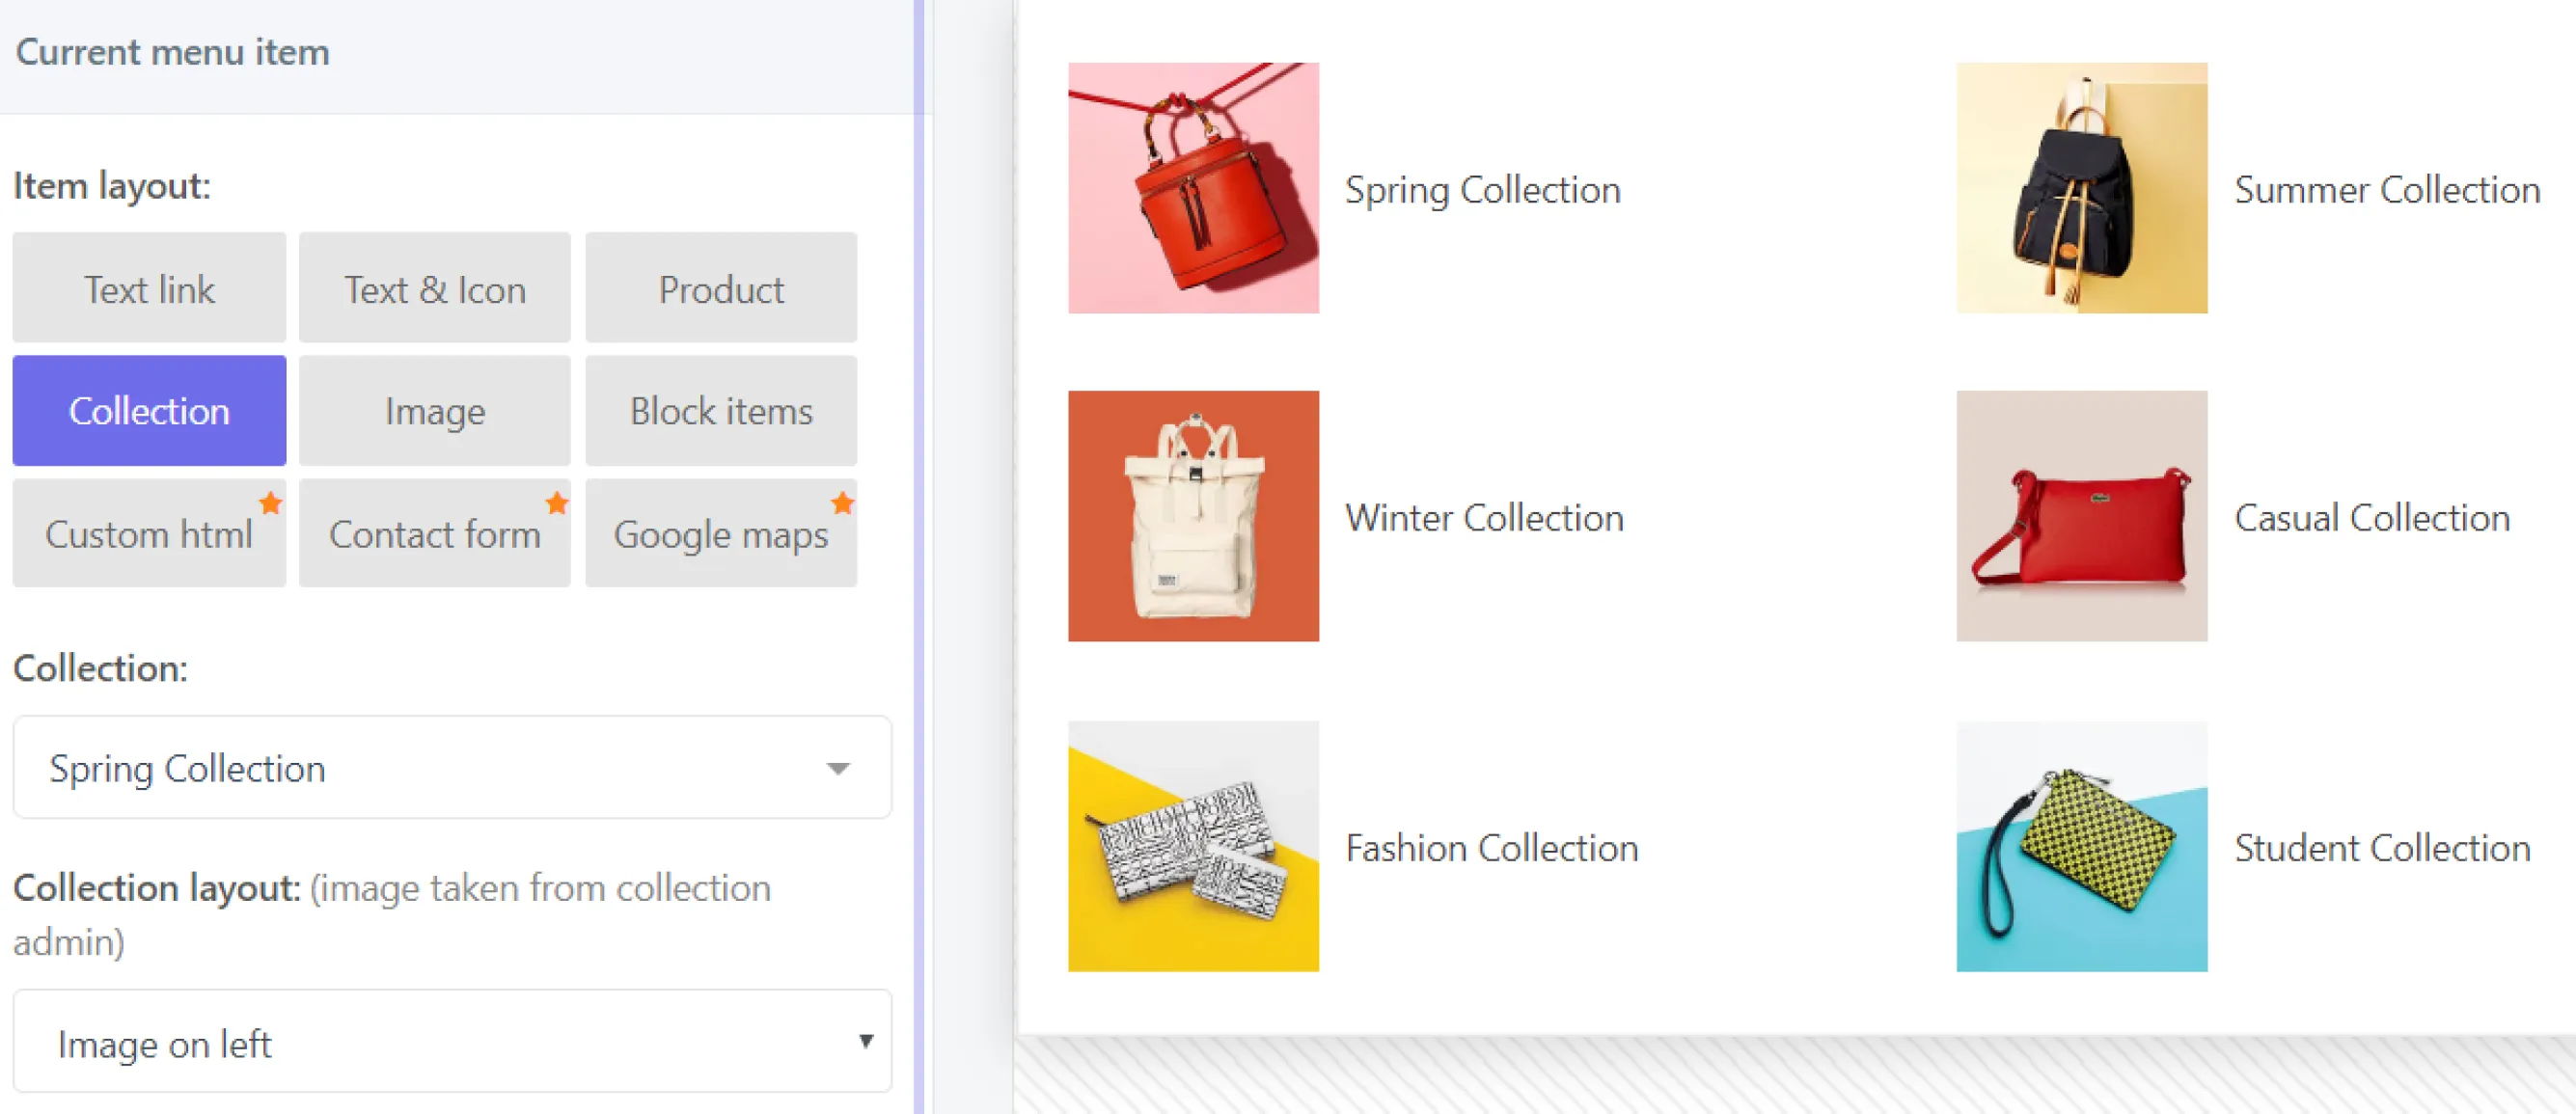2576x1114 pixels.
Task: Click the Casual Collection text link
Action: click(2372, 518)
